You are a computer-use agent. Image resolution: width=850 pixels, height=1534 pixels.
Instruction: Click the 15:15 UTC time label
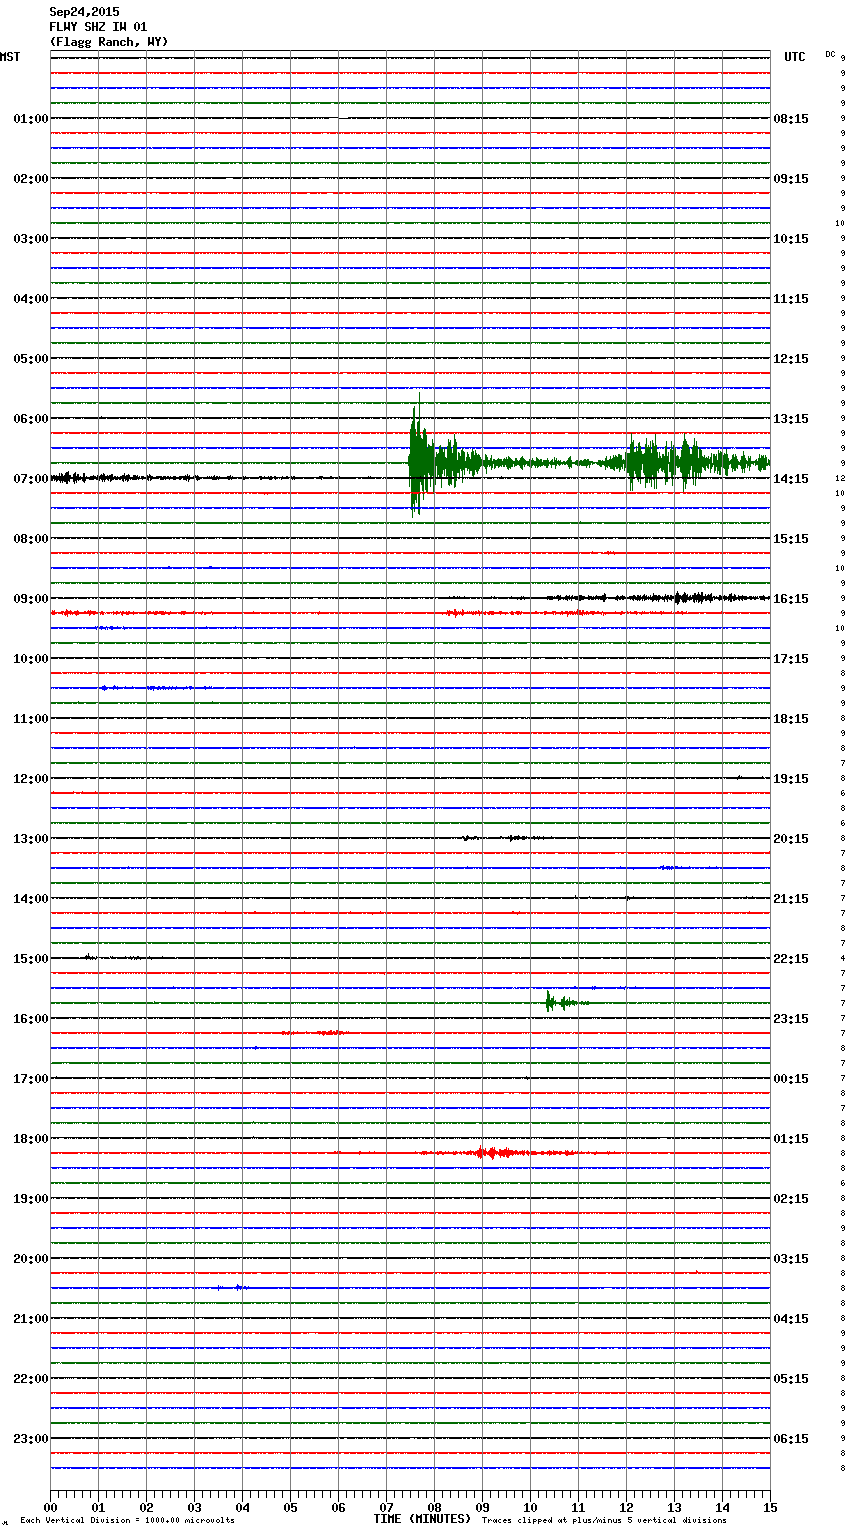791,539
